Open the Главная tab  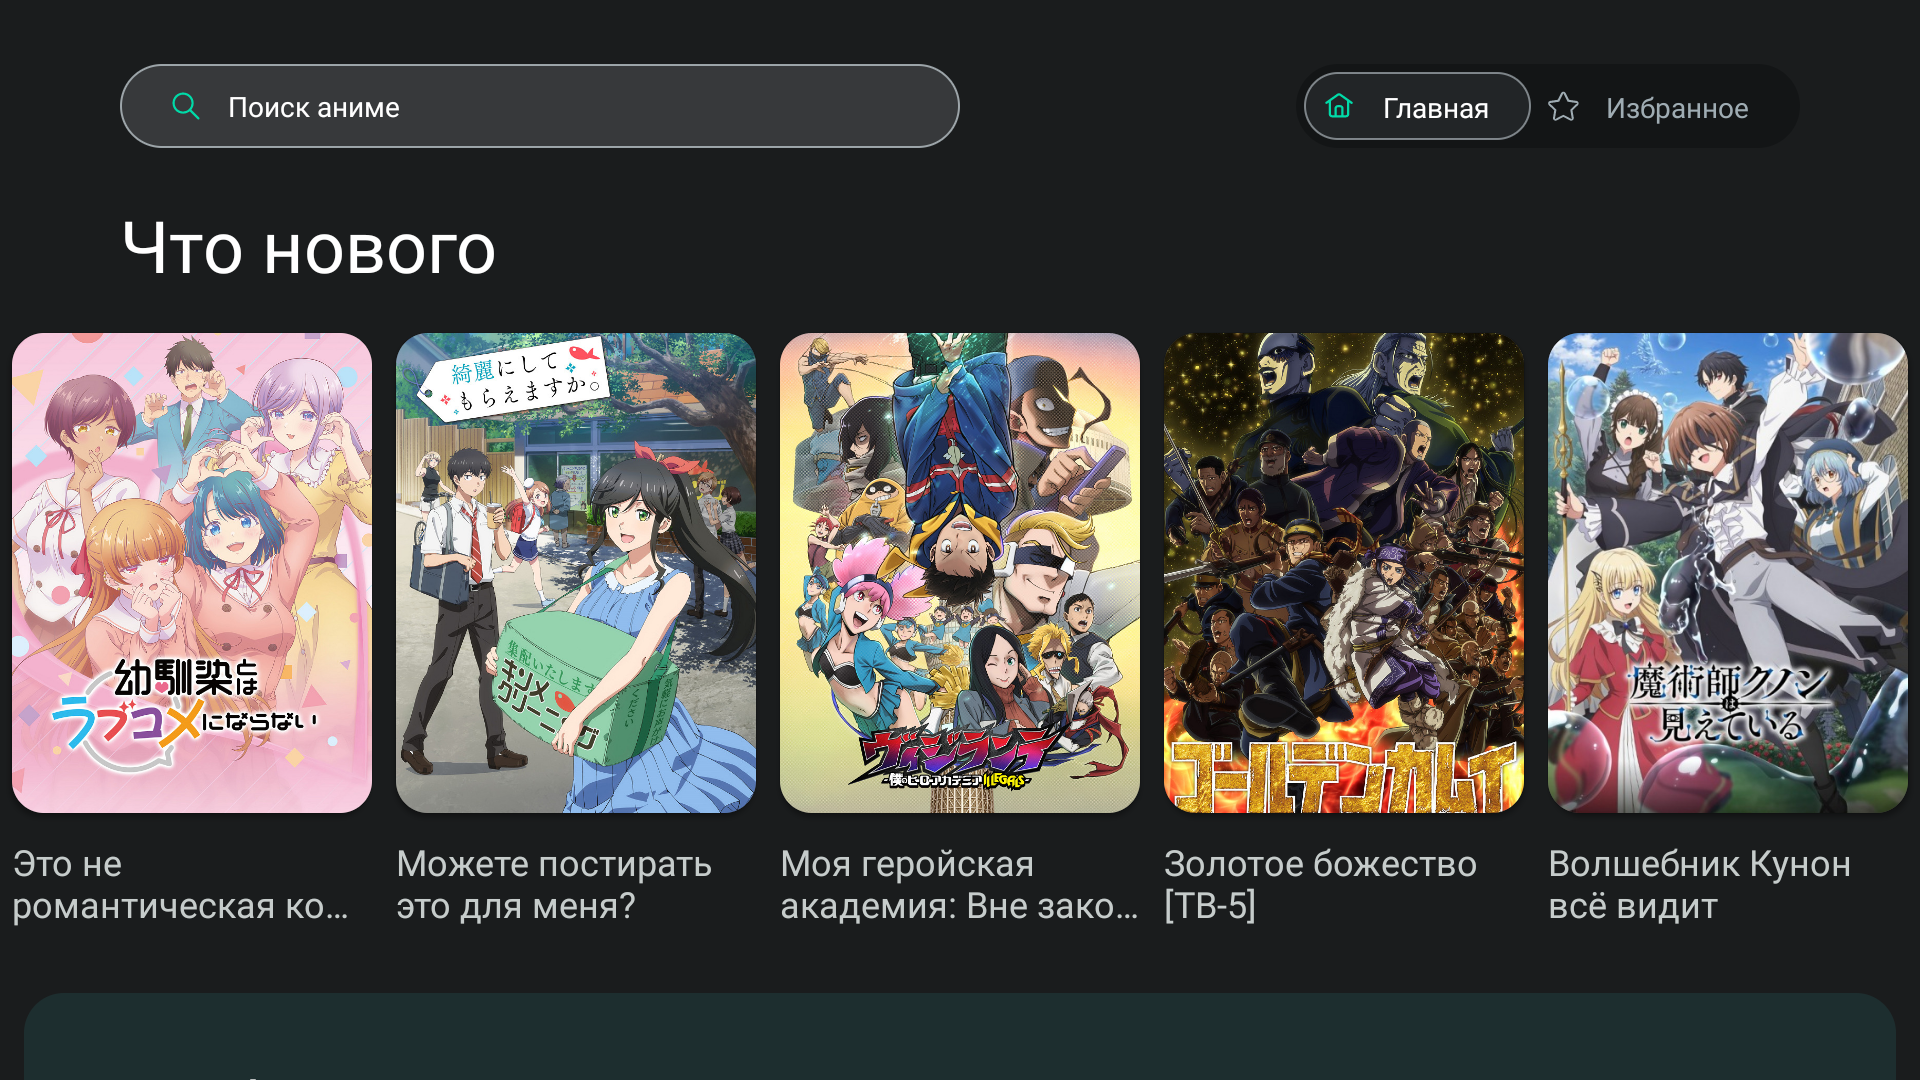pyautogui.click(x=1417, y=106)
